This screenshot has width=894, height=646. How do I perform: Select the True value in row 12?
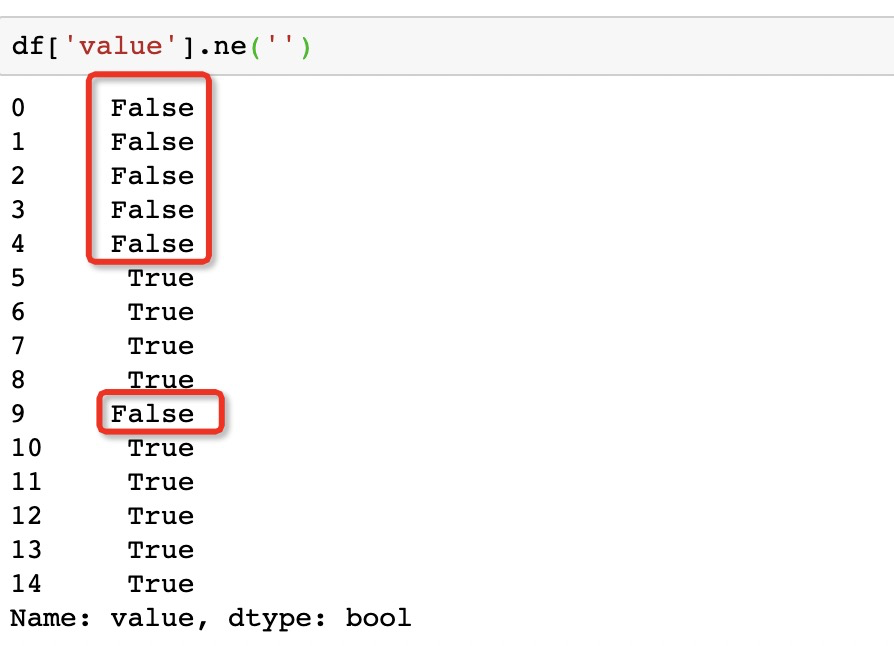point(161,516)
